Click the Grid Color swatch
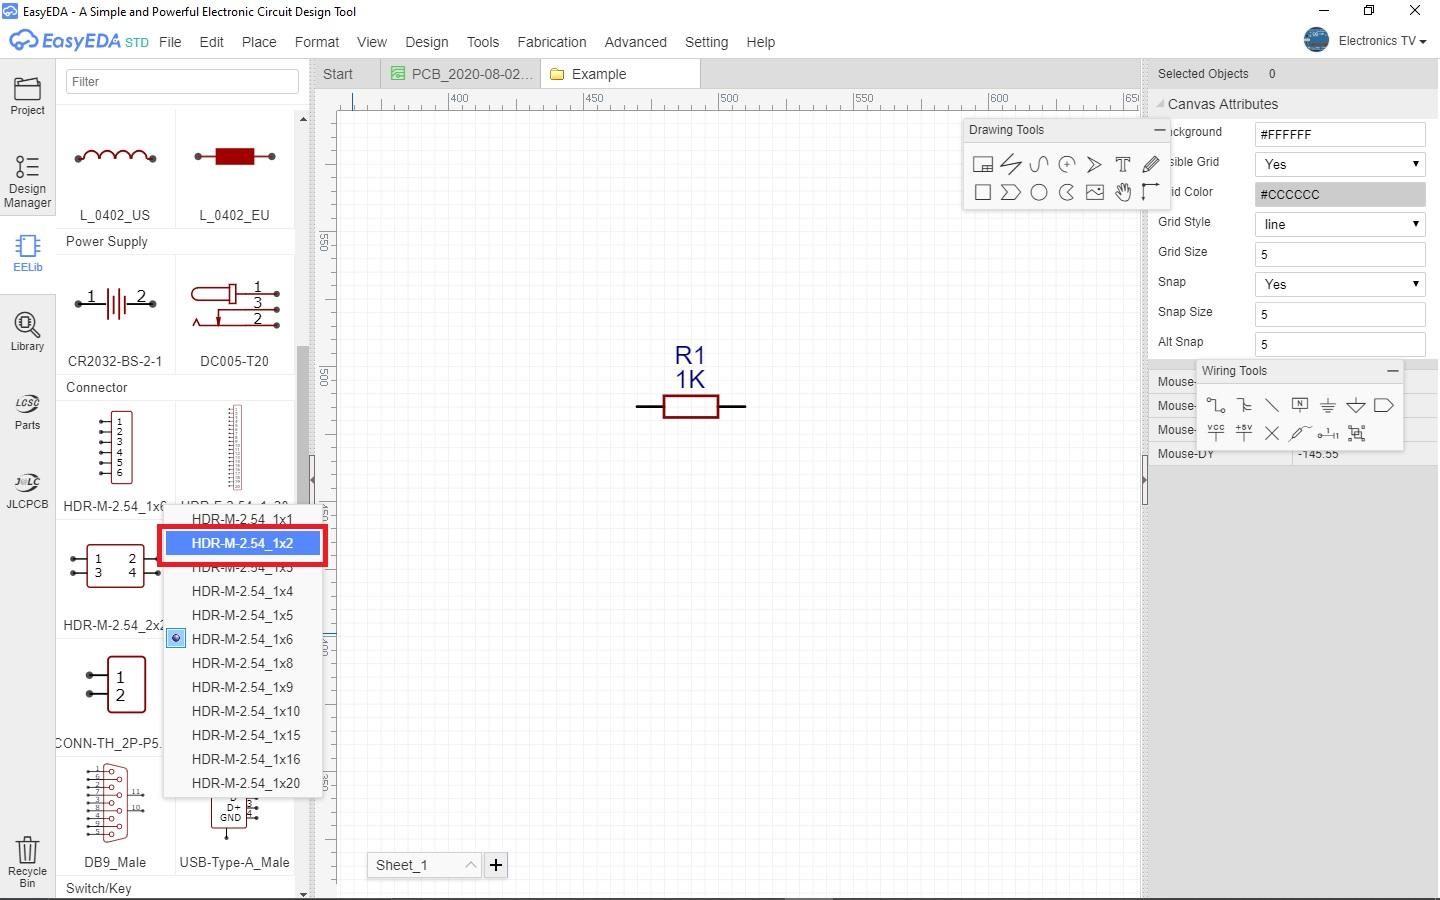Viewport: 1440px width, 900px height. [x=1339, y=194]
